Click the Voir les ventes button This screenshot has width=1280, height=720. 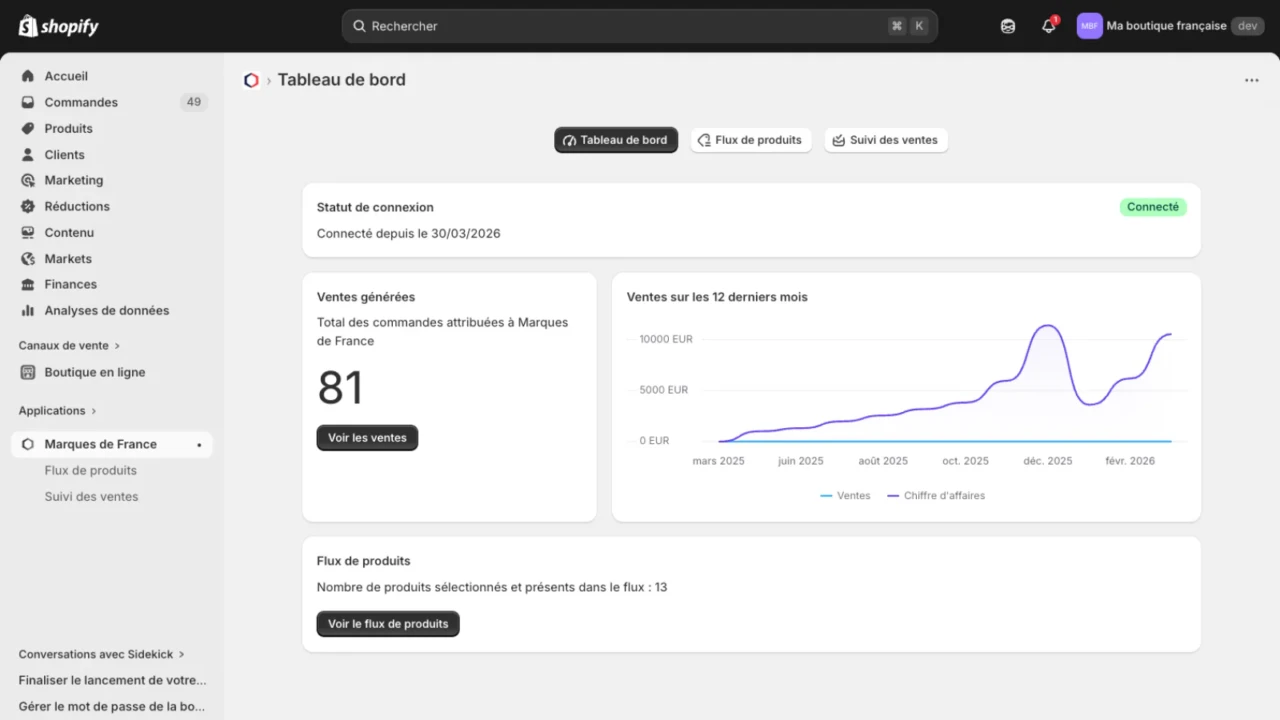[367, 438]
